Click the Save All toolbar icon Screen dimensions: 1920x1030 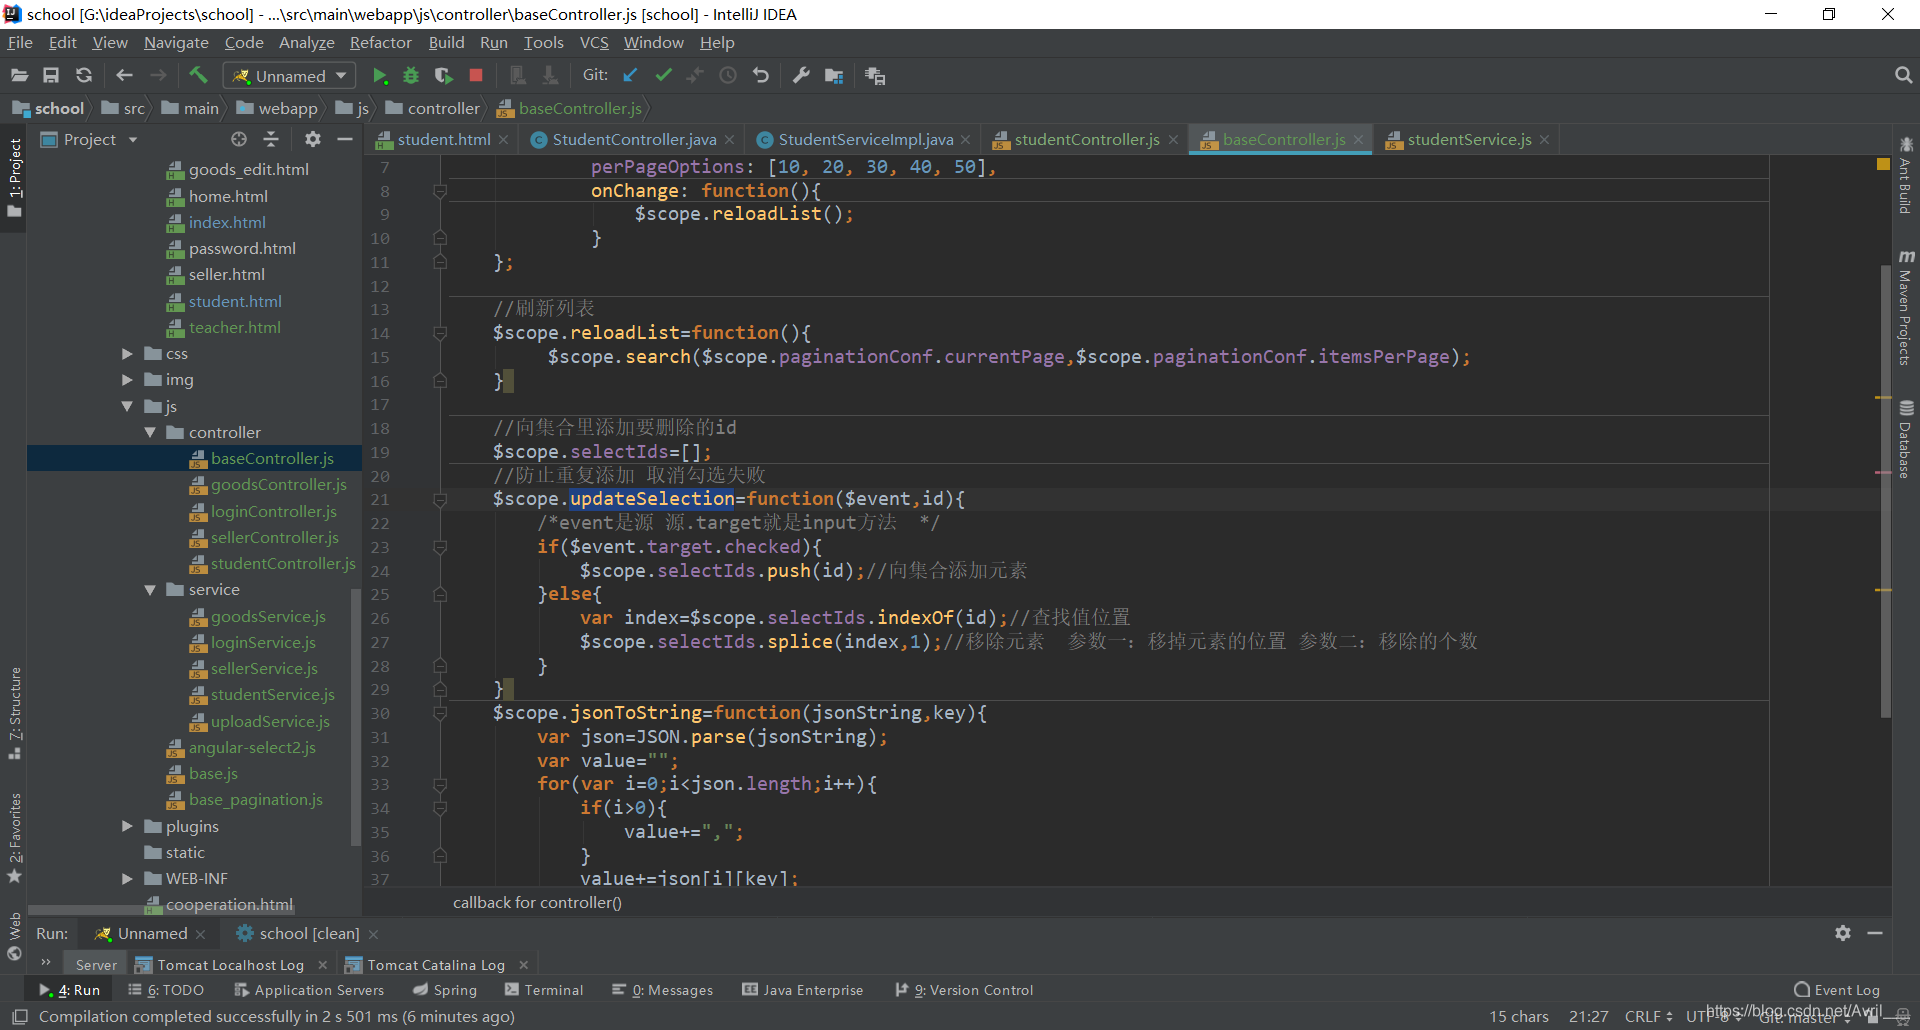[x=51, y=75]
